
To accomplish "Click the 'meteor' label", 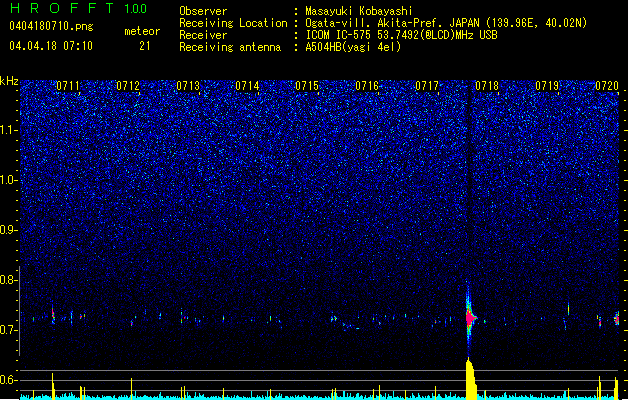I will tap(142, 31).
